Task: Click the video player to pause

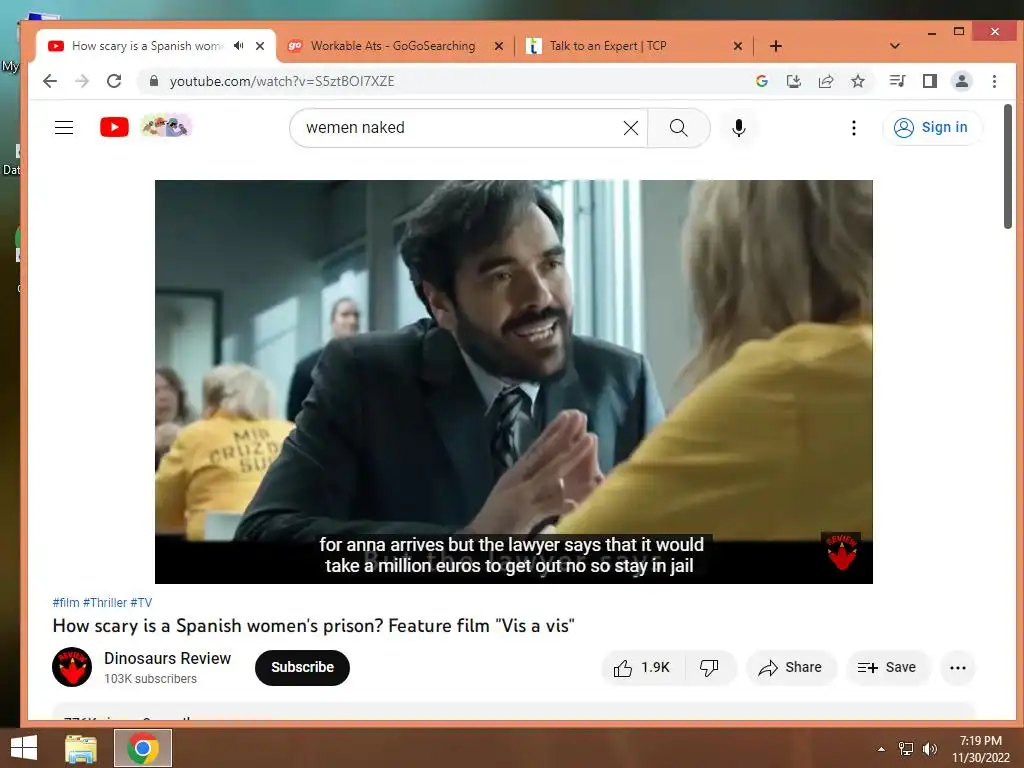Action: tap(513, 381)
